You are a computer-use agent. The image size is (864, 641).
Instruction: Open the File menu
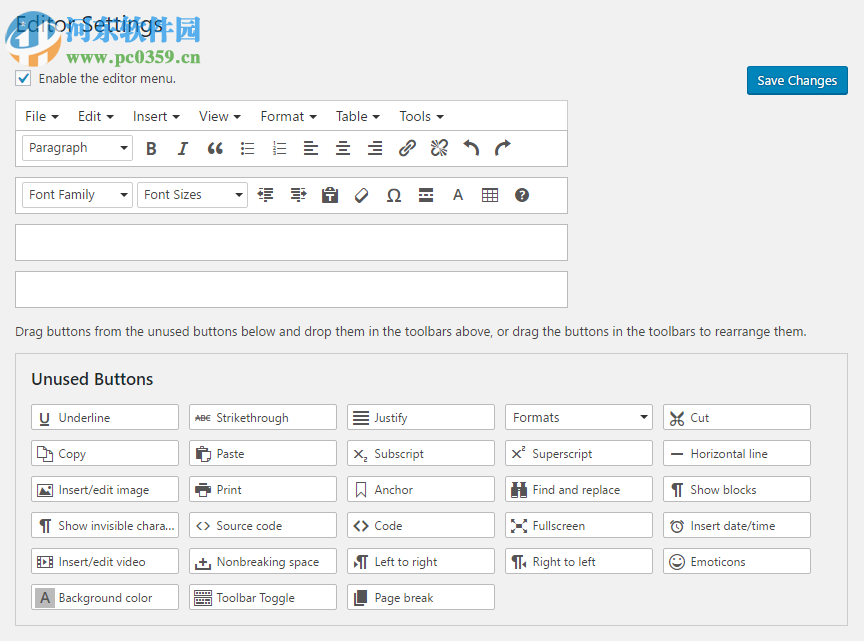point(42,116)
